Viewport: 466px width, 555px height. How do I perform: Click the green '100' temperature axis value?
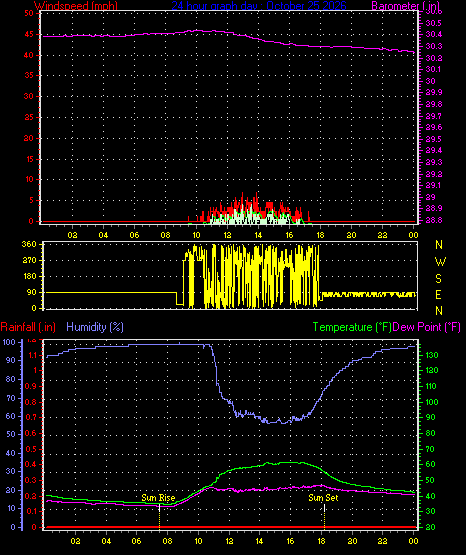[431, 402]
